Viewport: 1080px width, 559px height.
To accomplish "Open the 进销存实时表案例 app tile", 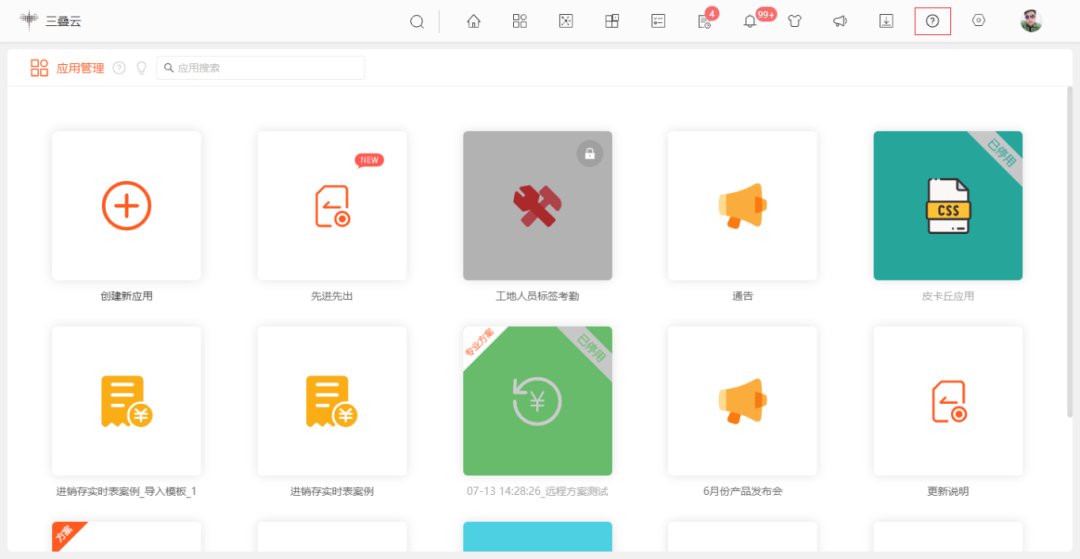I will point(332,401).
